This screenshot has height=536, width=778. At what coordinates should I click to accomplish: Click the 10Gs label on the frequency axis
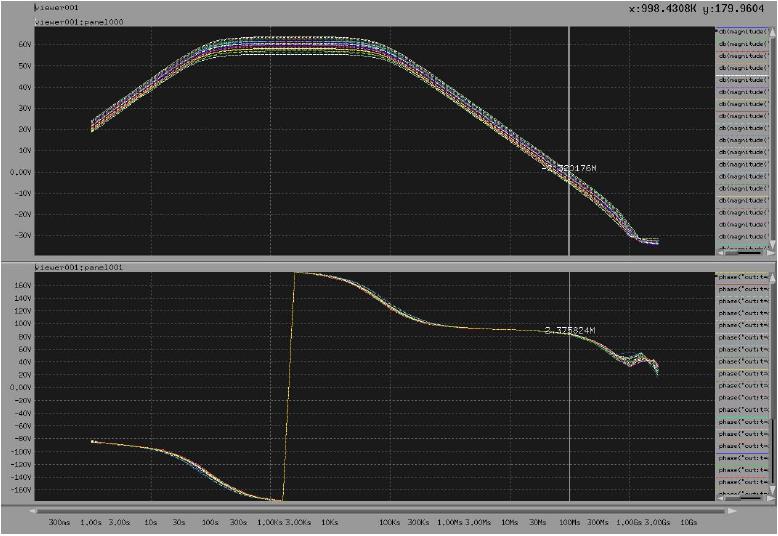click(689, 522)
